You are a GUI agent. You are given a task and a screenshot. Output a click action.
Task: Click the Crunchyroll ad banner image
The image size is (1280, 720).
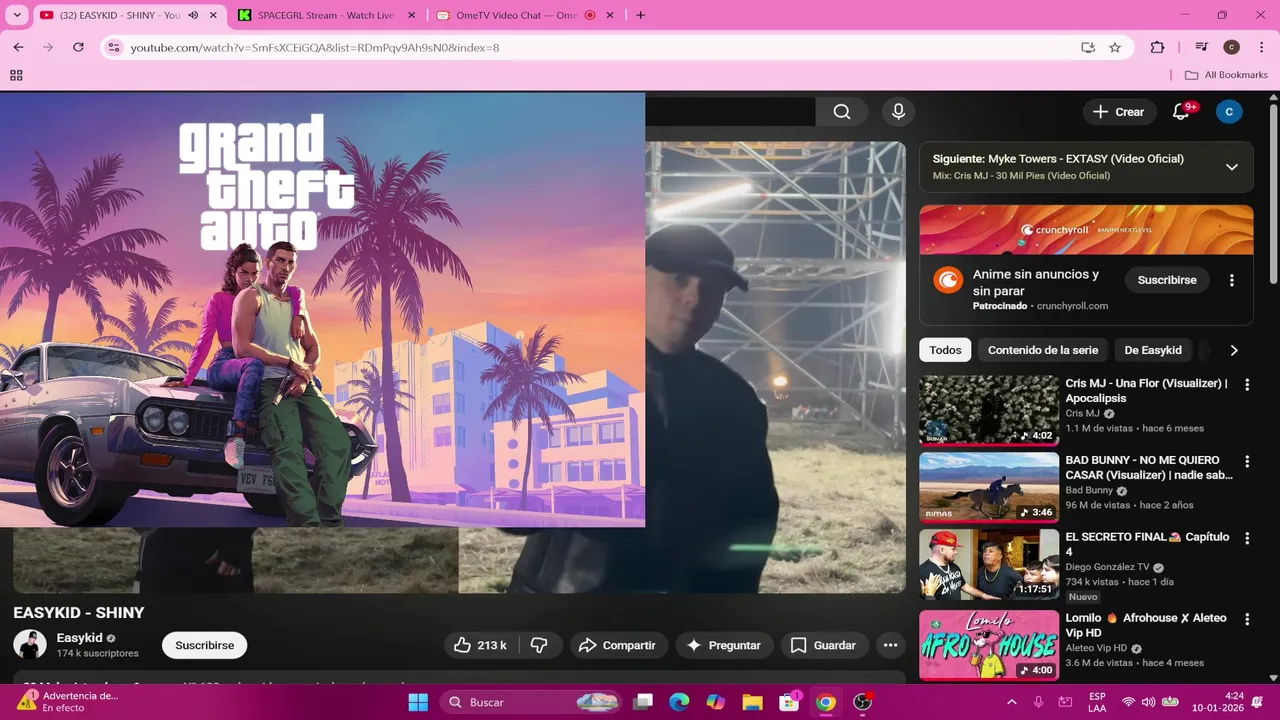coord(1086,230)
